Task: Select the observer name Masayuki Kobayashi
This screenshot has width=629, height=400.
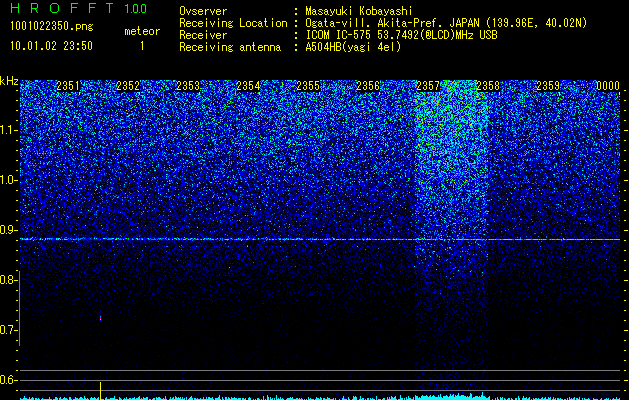Action: (359, 11)
